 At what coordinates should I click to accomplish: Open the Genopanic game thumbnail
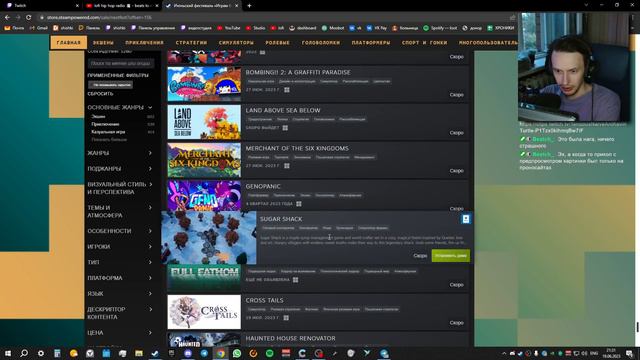point(204,196)
